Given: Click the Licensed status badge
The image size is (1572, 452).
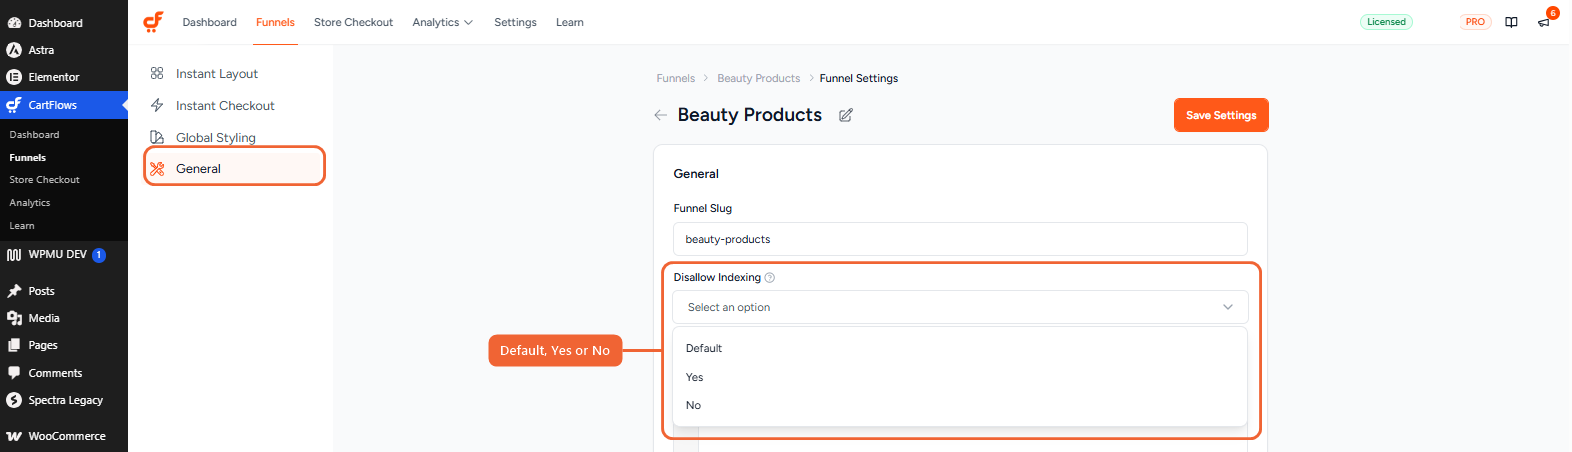Looking at the screenshot, I should [1386, 22].
